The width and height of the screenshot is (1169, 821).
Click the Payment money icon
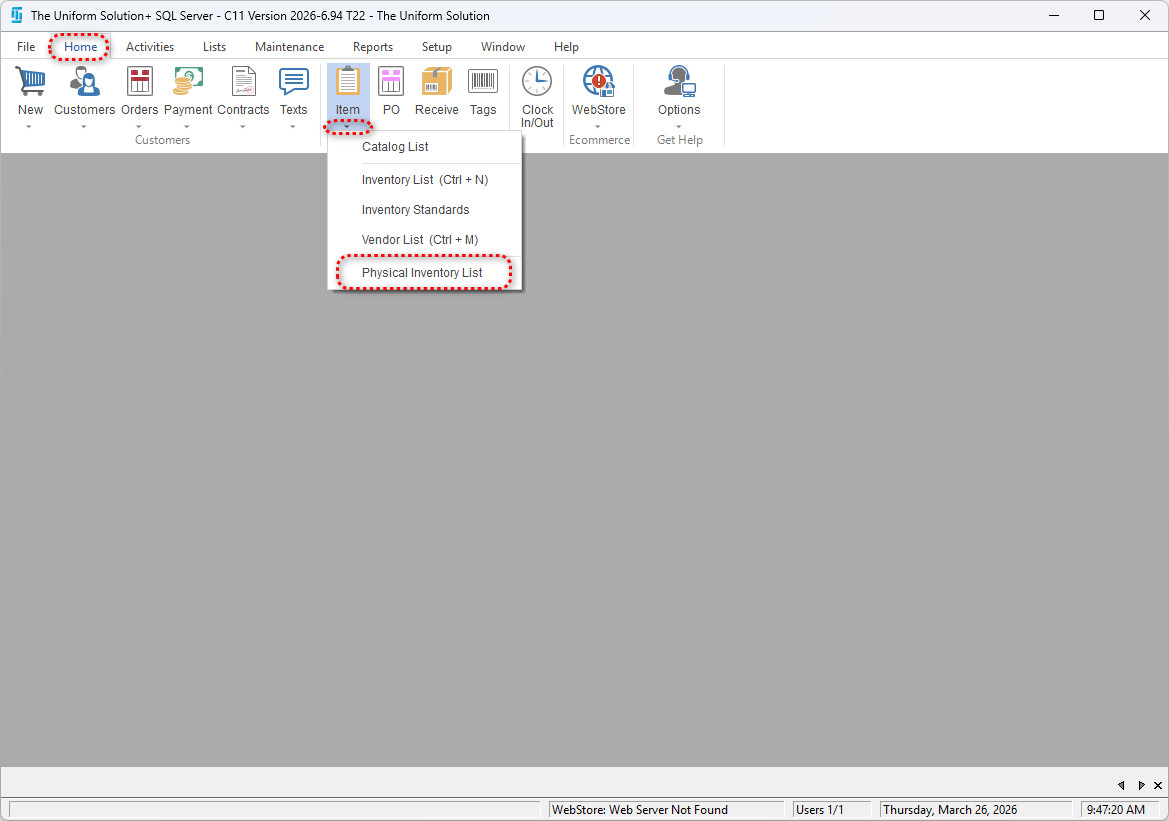pos(188,82)
